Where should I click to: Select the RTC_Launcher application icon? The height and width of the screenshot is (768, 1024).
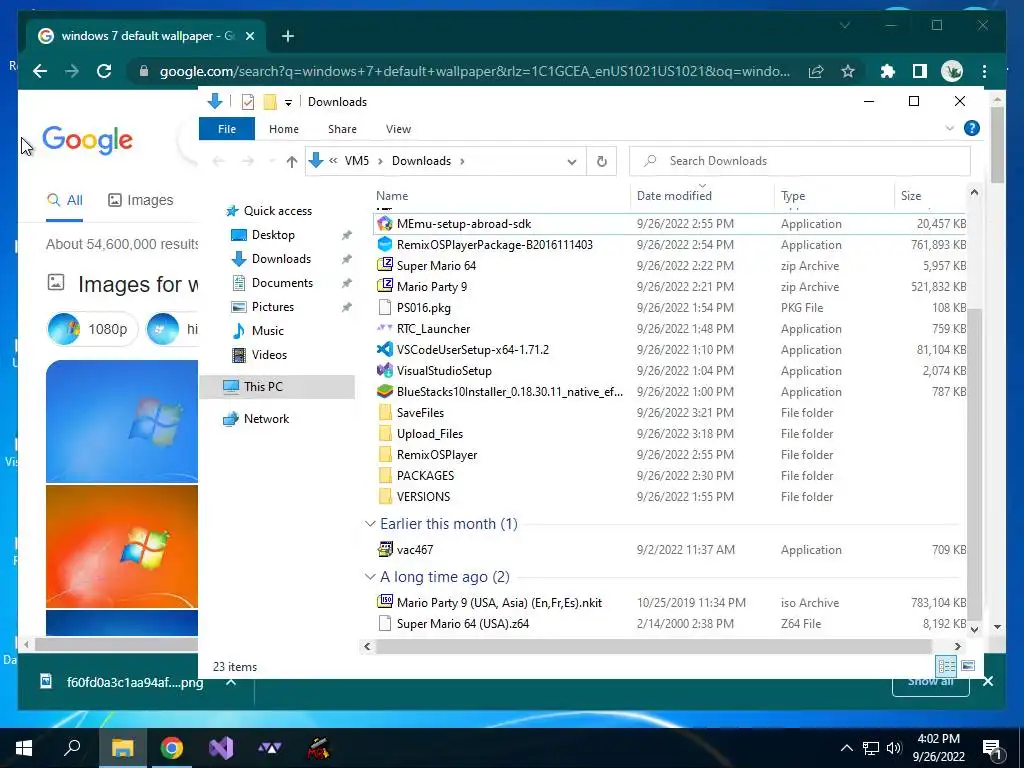385,328
